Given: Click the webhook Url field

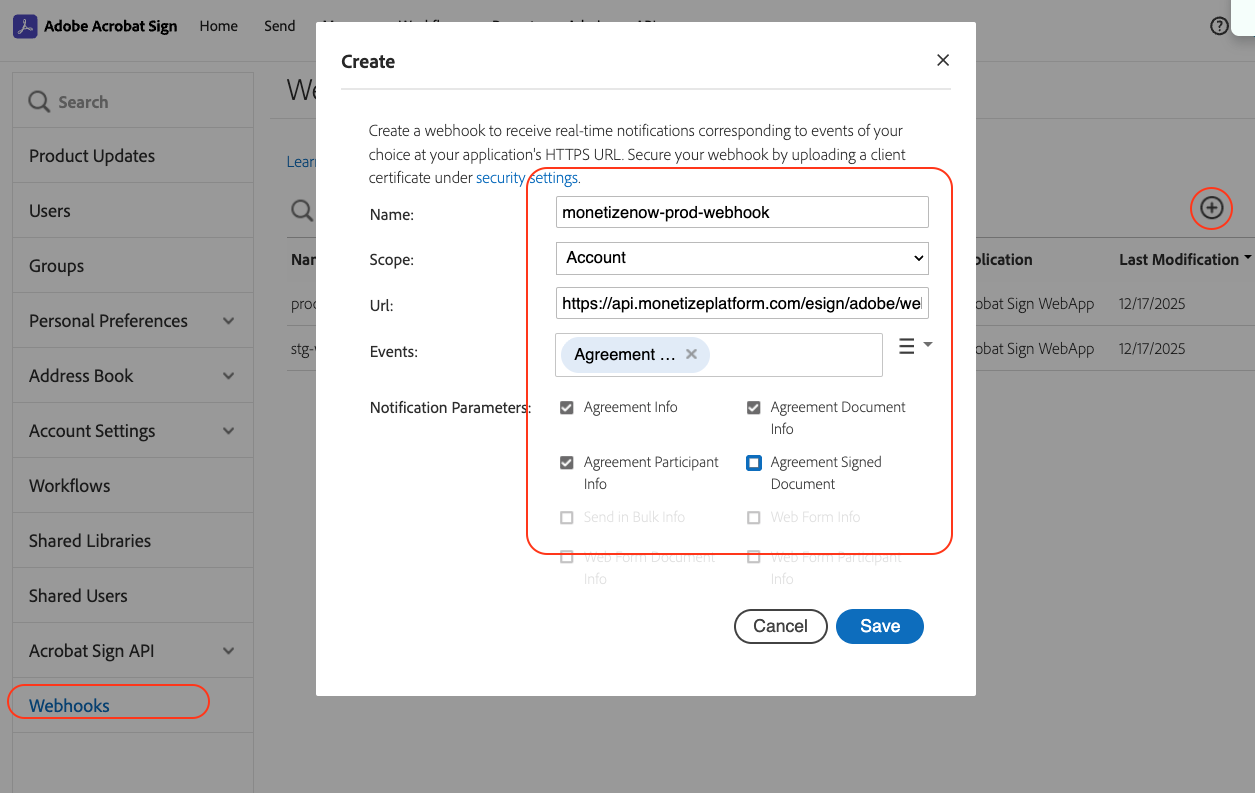Looking at the screenshot, I should click(742, 303).
